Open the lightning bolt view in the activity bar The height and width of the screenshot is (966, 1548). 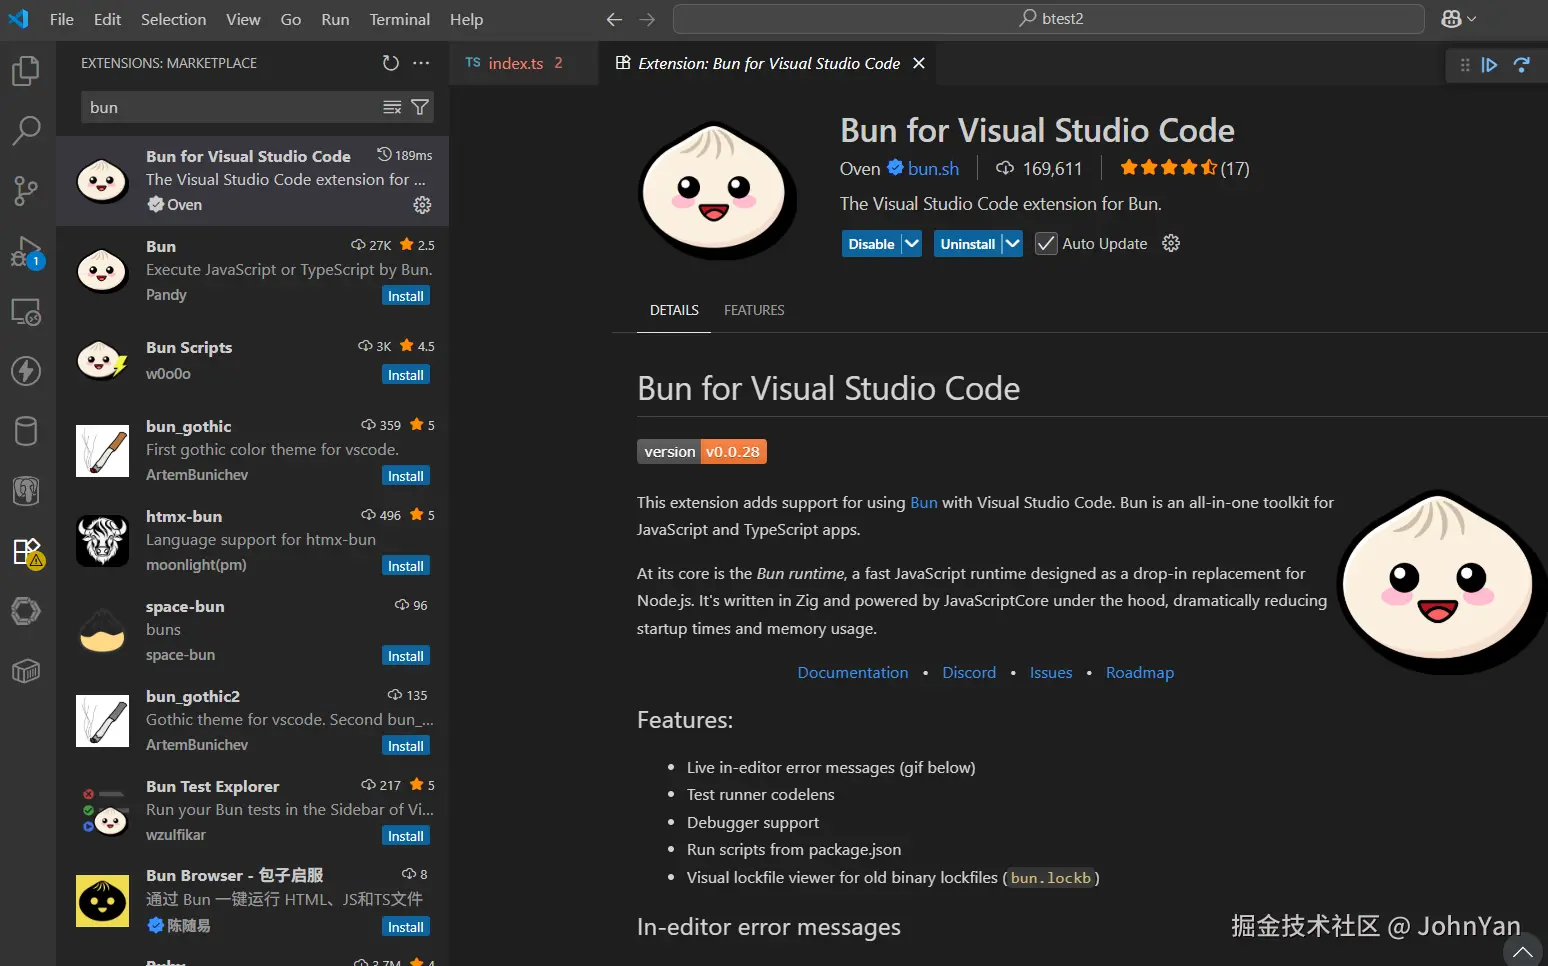[x=26, y=371]
